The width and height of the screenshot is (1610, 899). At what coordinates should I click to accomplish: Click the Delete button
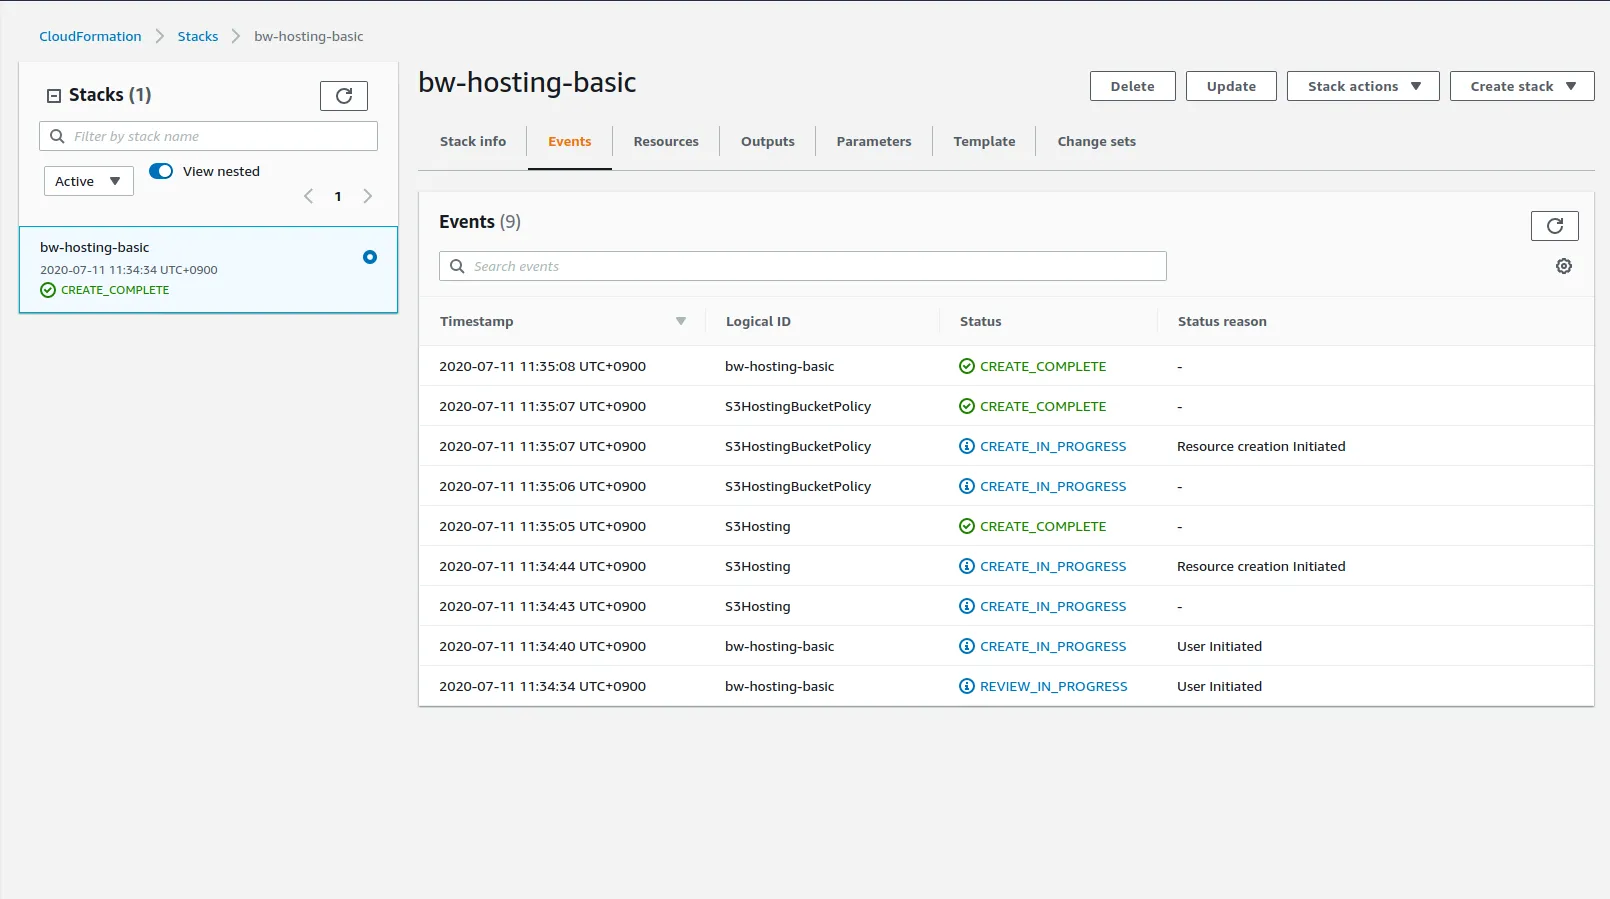(x=1133, y=86)
